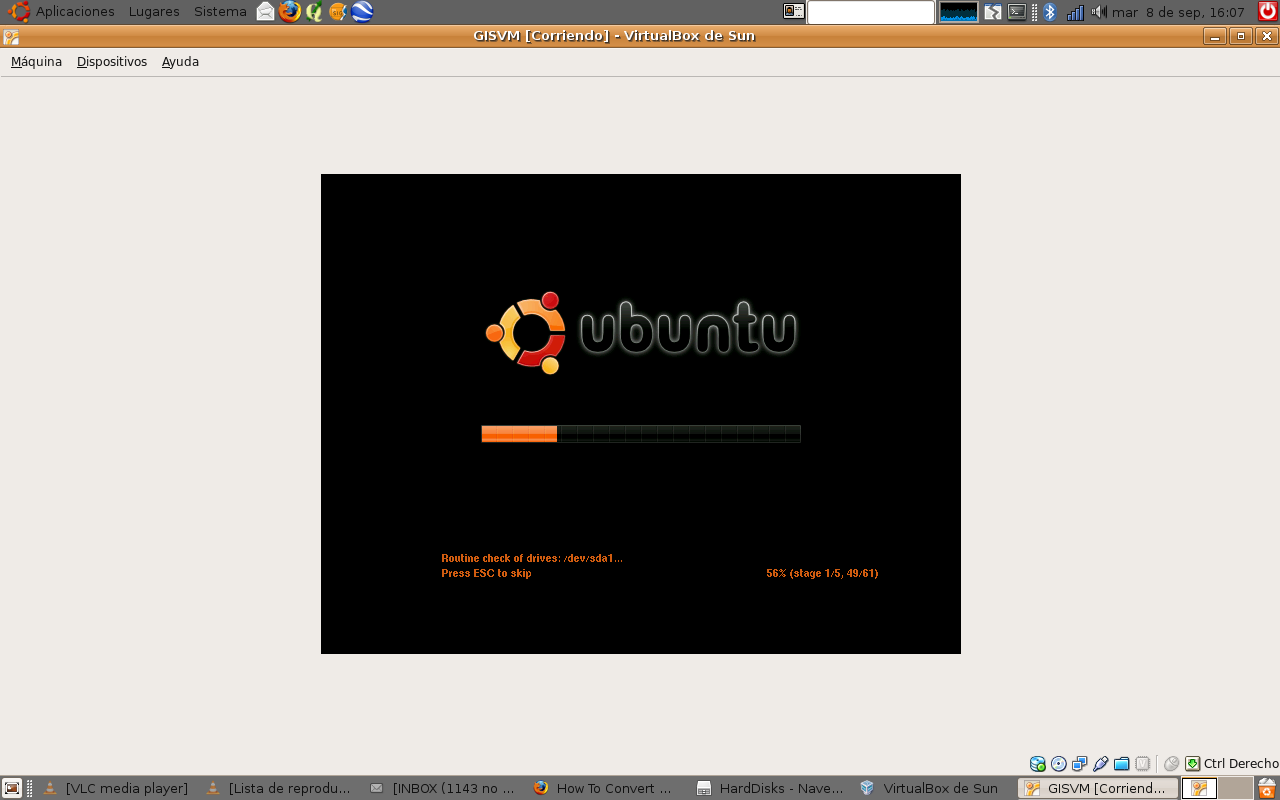Image resolution: width=1280 pixels, height=800 pixels.
Task: Click the Ctrl Derecho host key label
Action: click(x=1241, y=764)
